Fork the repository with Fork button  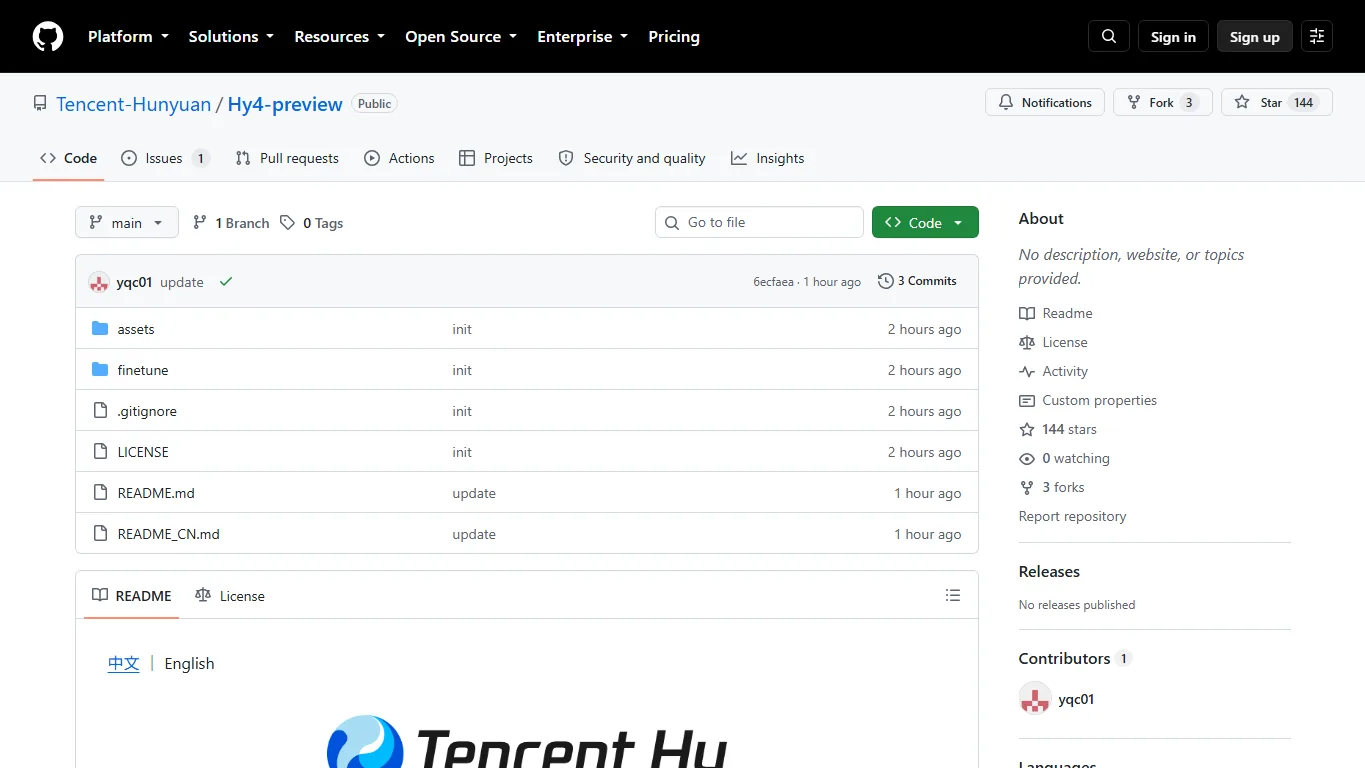coord(1163,102)
